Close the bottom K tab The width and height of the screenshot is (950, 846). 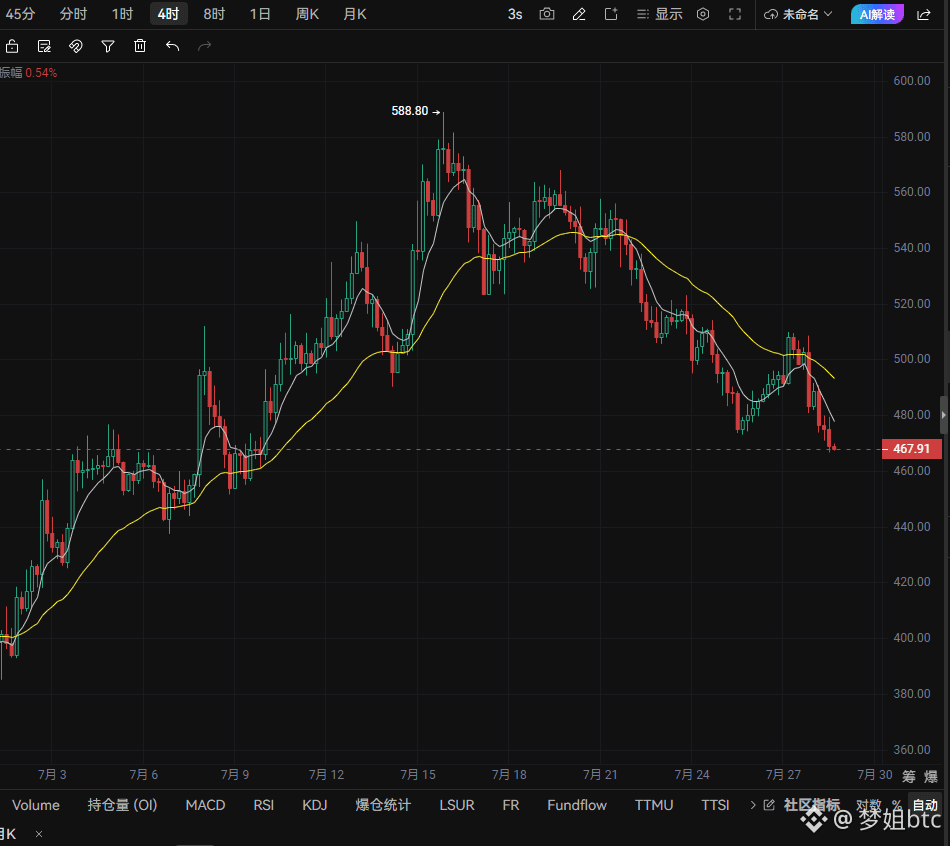[39, 834]
